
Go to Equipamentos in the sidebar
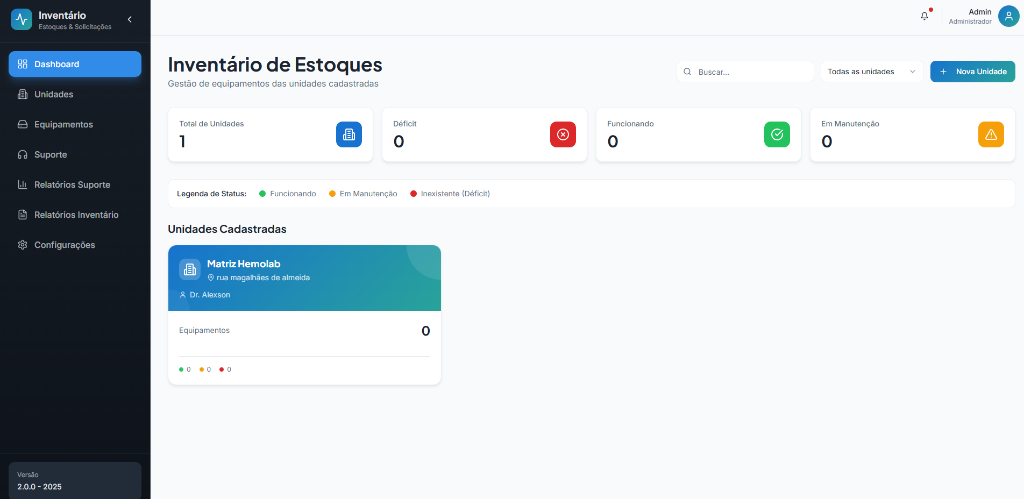click(x=63, y=124)
